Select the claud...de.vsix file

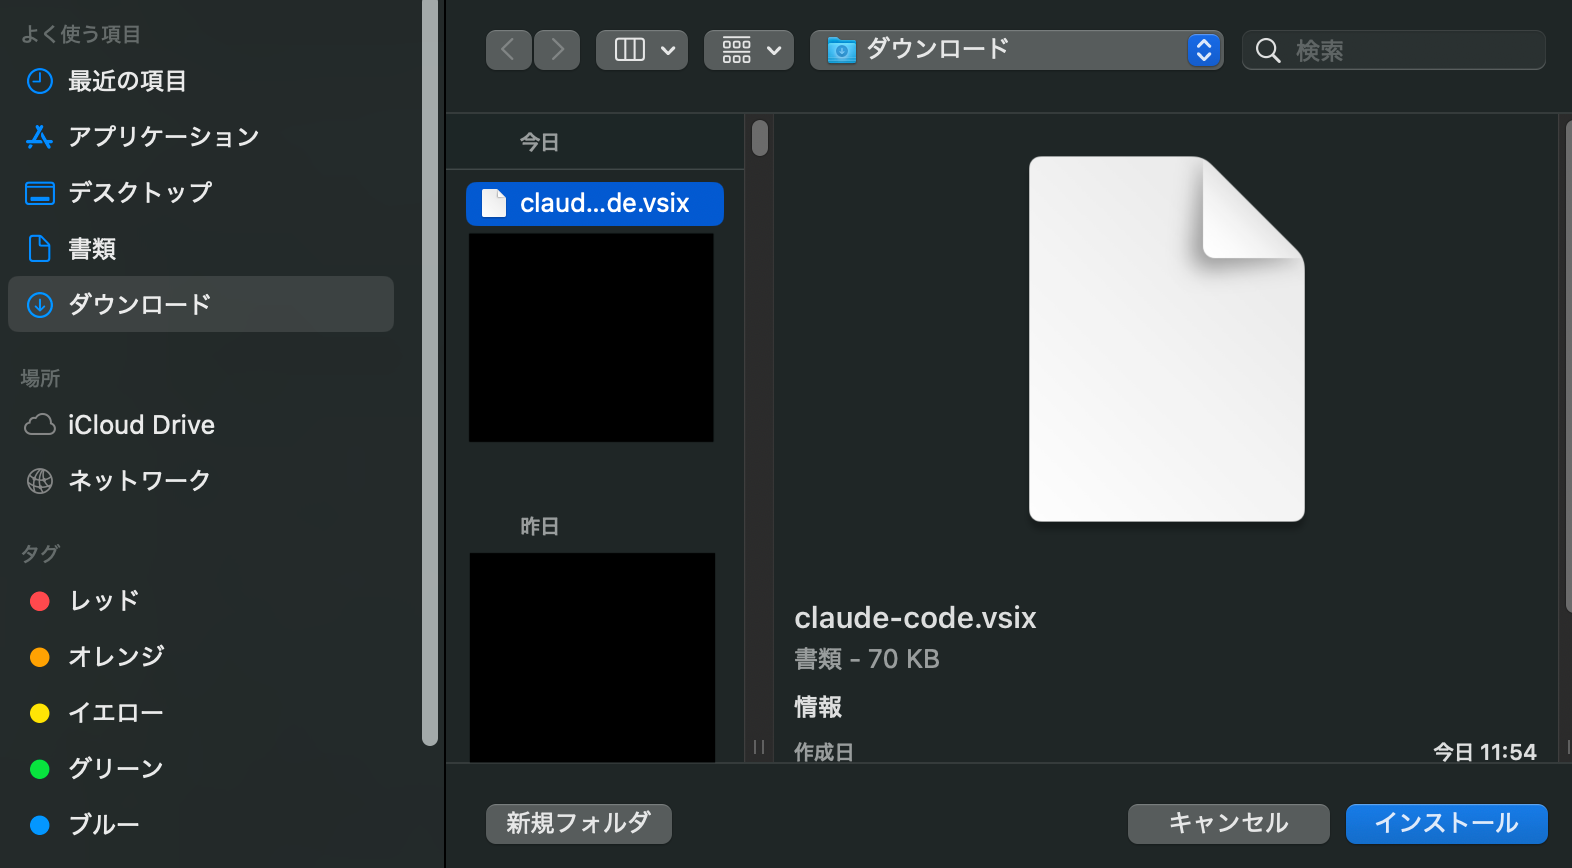(x=595, y=203)
